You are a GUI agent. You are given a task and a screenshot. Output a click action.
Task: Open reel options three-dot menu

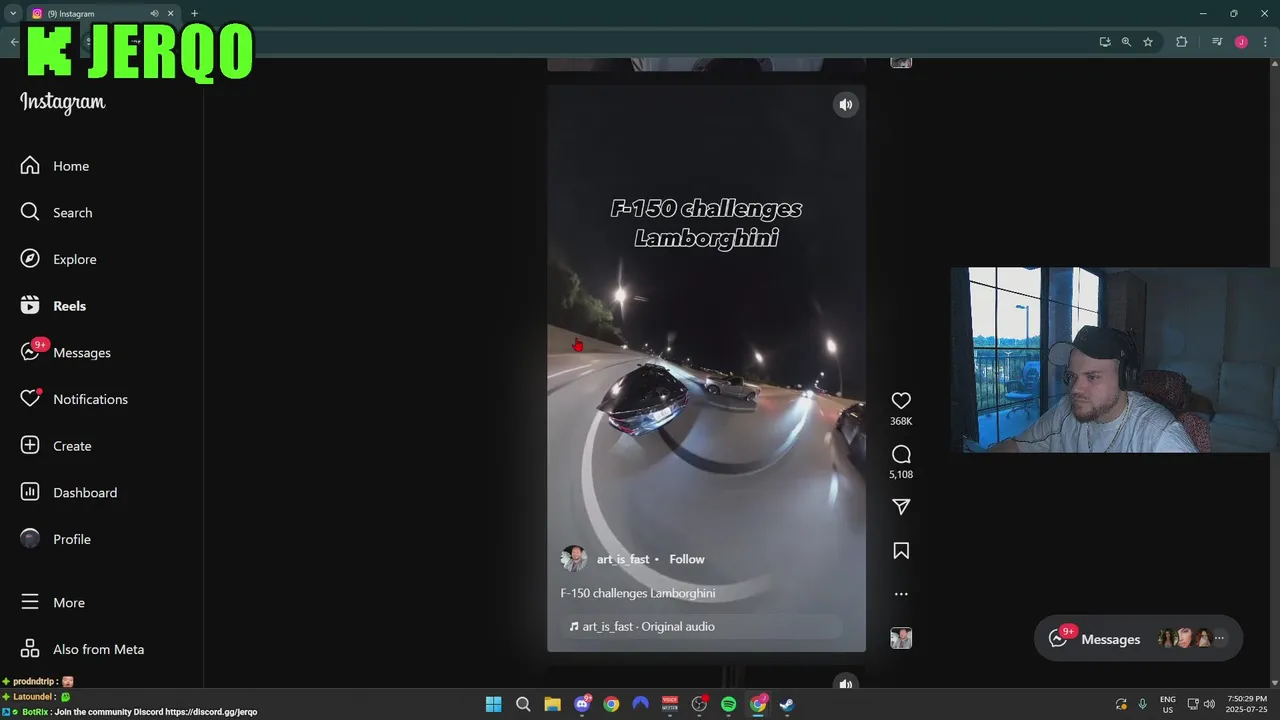pos(901,594)
